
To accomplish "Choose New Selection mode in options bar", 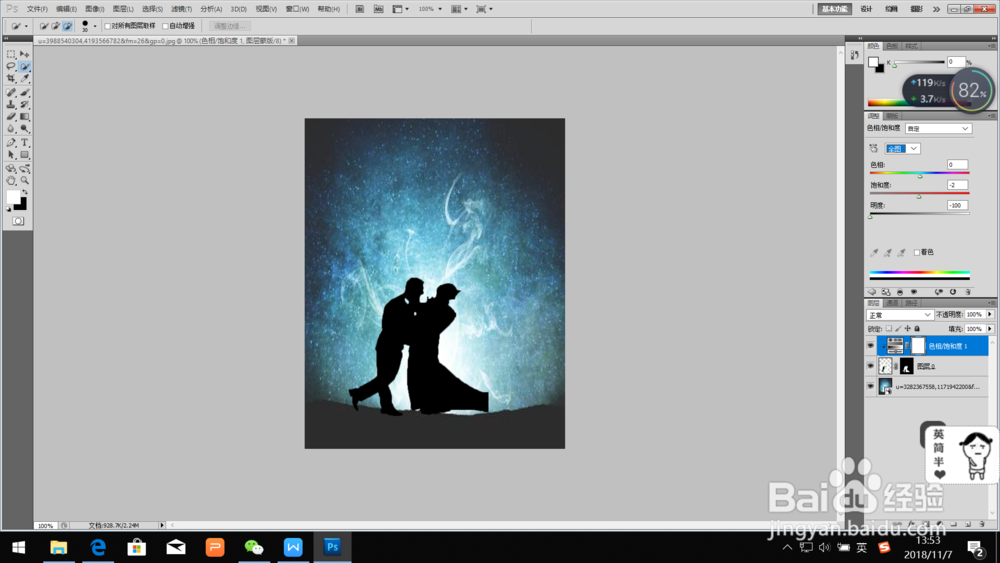I will tap(43, 26).
